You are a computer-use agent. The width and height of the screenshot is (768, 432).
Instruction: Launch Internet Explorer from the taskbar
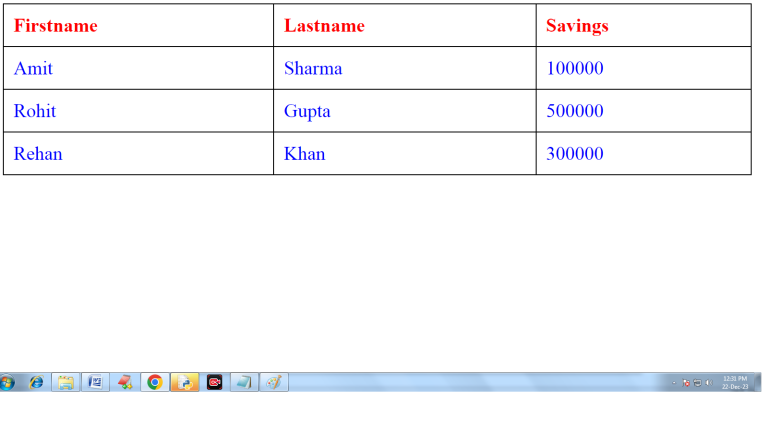(x=36, y=383)
